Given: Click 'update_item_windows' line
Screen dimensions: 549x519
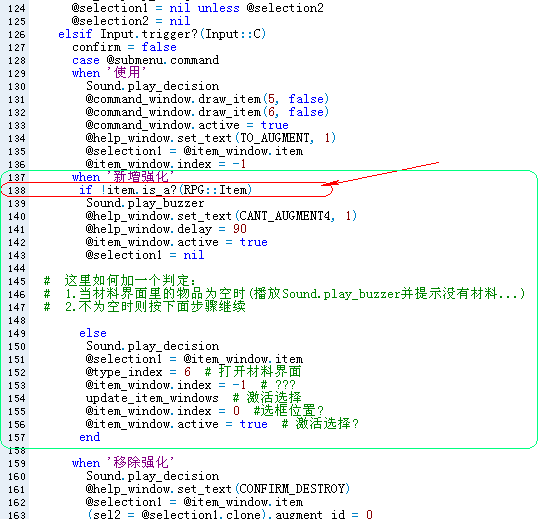Looking at the screenshot, I should 194,398.
